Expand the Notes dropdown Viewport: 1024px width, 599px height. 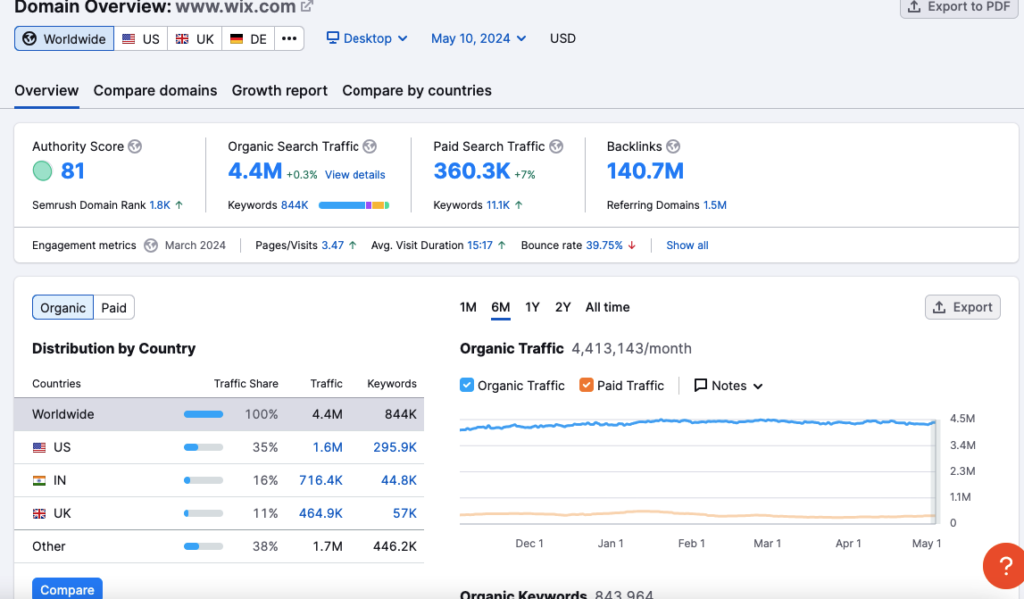[728, 385]
